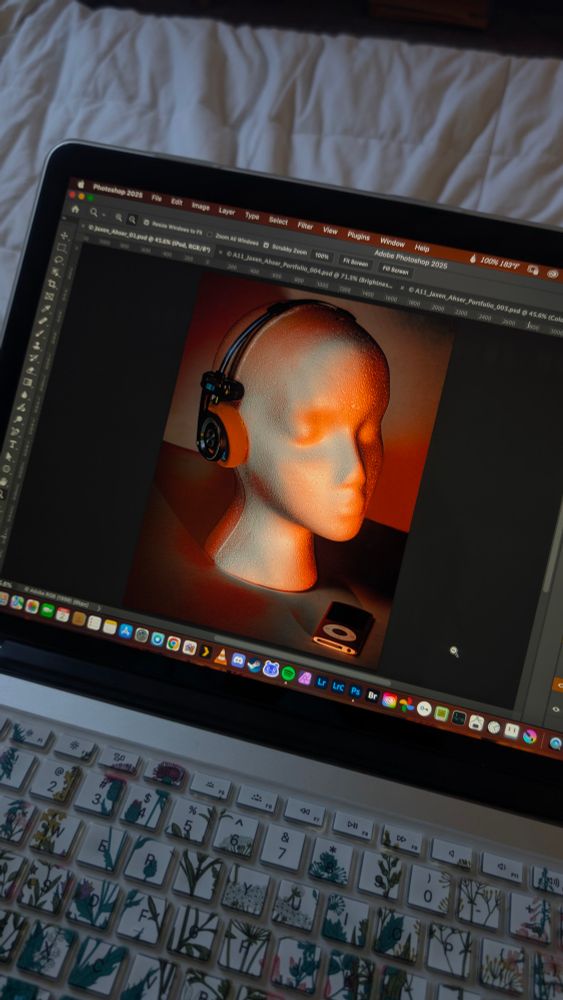Open the Layer menu

(x=227, y=211)
